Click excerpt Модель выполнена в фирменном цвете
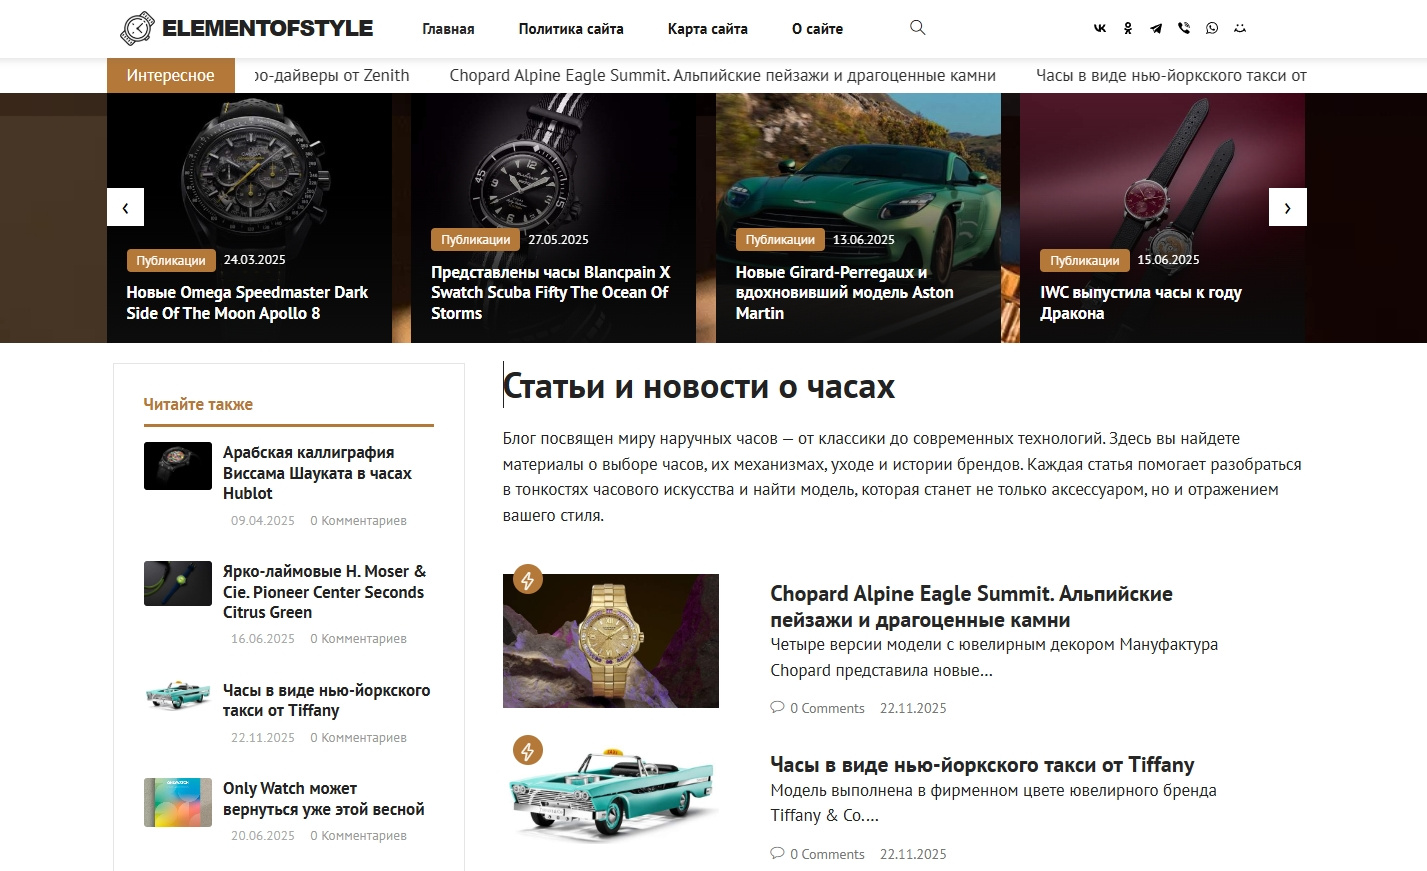The image size is (1427, 871). coord(993,803)
